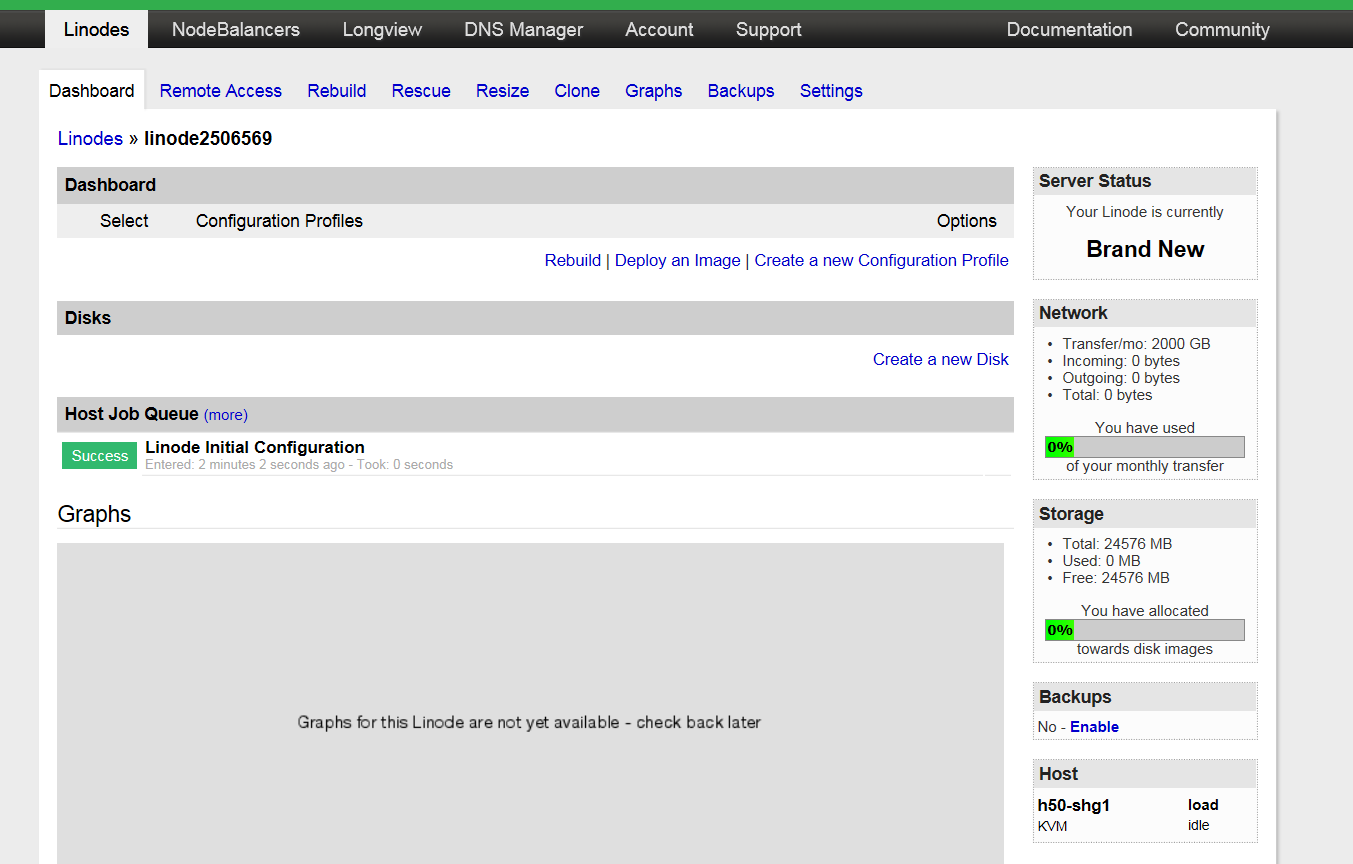Switch to the Remote Access tab
This screenshot has width=1353, height=864.
[221, 91]
